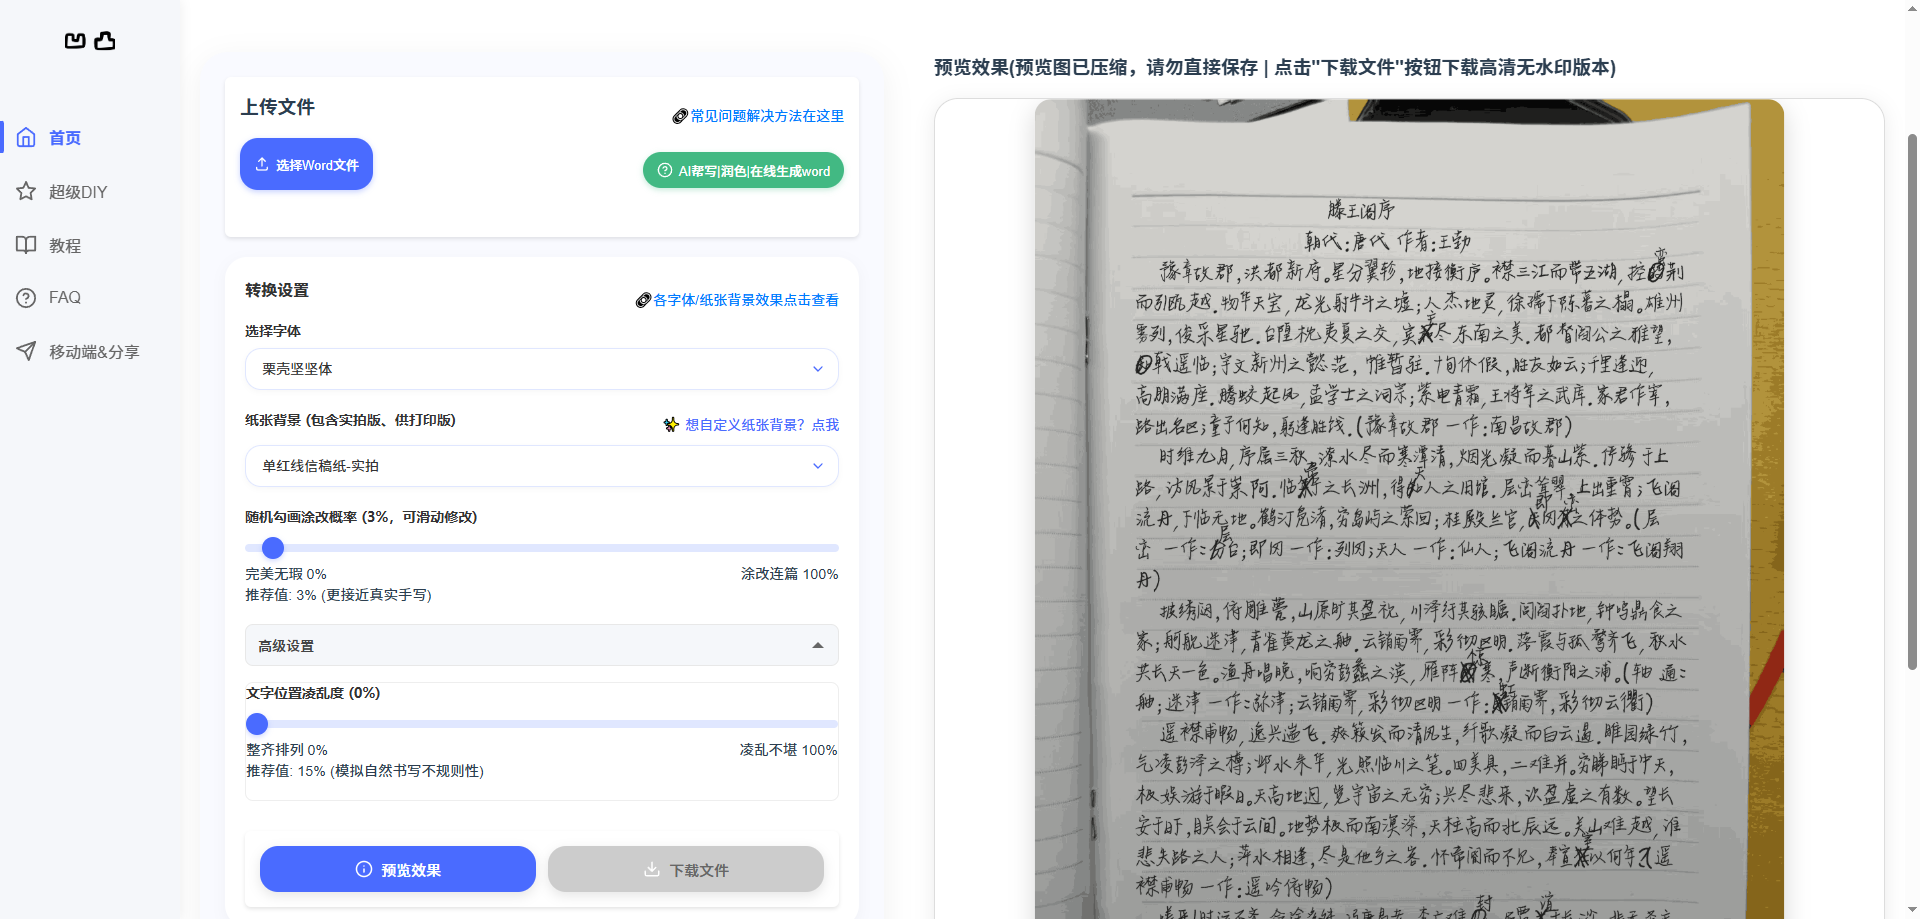Image resolution: width=1920 pixels, height=919 pixels.
Task: Click the book icon for 教程
Action: (x=26, y=246)
